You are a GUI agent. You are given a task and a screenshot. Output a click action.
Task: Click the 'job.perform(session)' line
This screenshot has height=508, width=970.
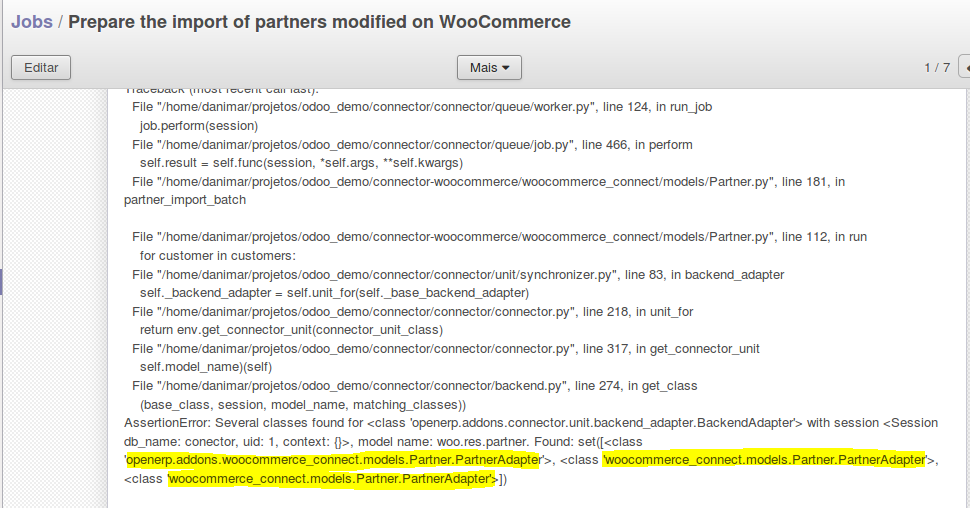(x=198, y=126)
